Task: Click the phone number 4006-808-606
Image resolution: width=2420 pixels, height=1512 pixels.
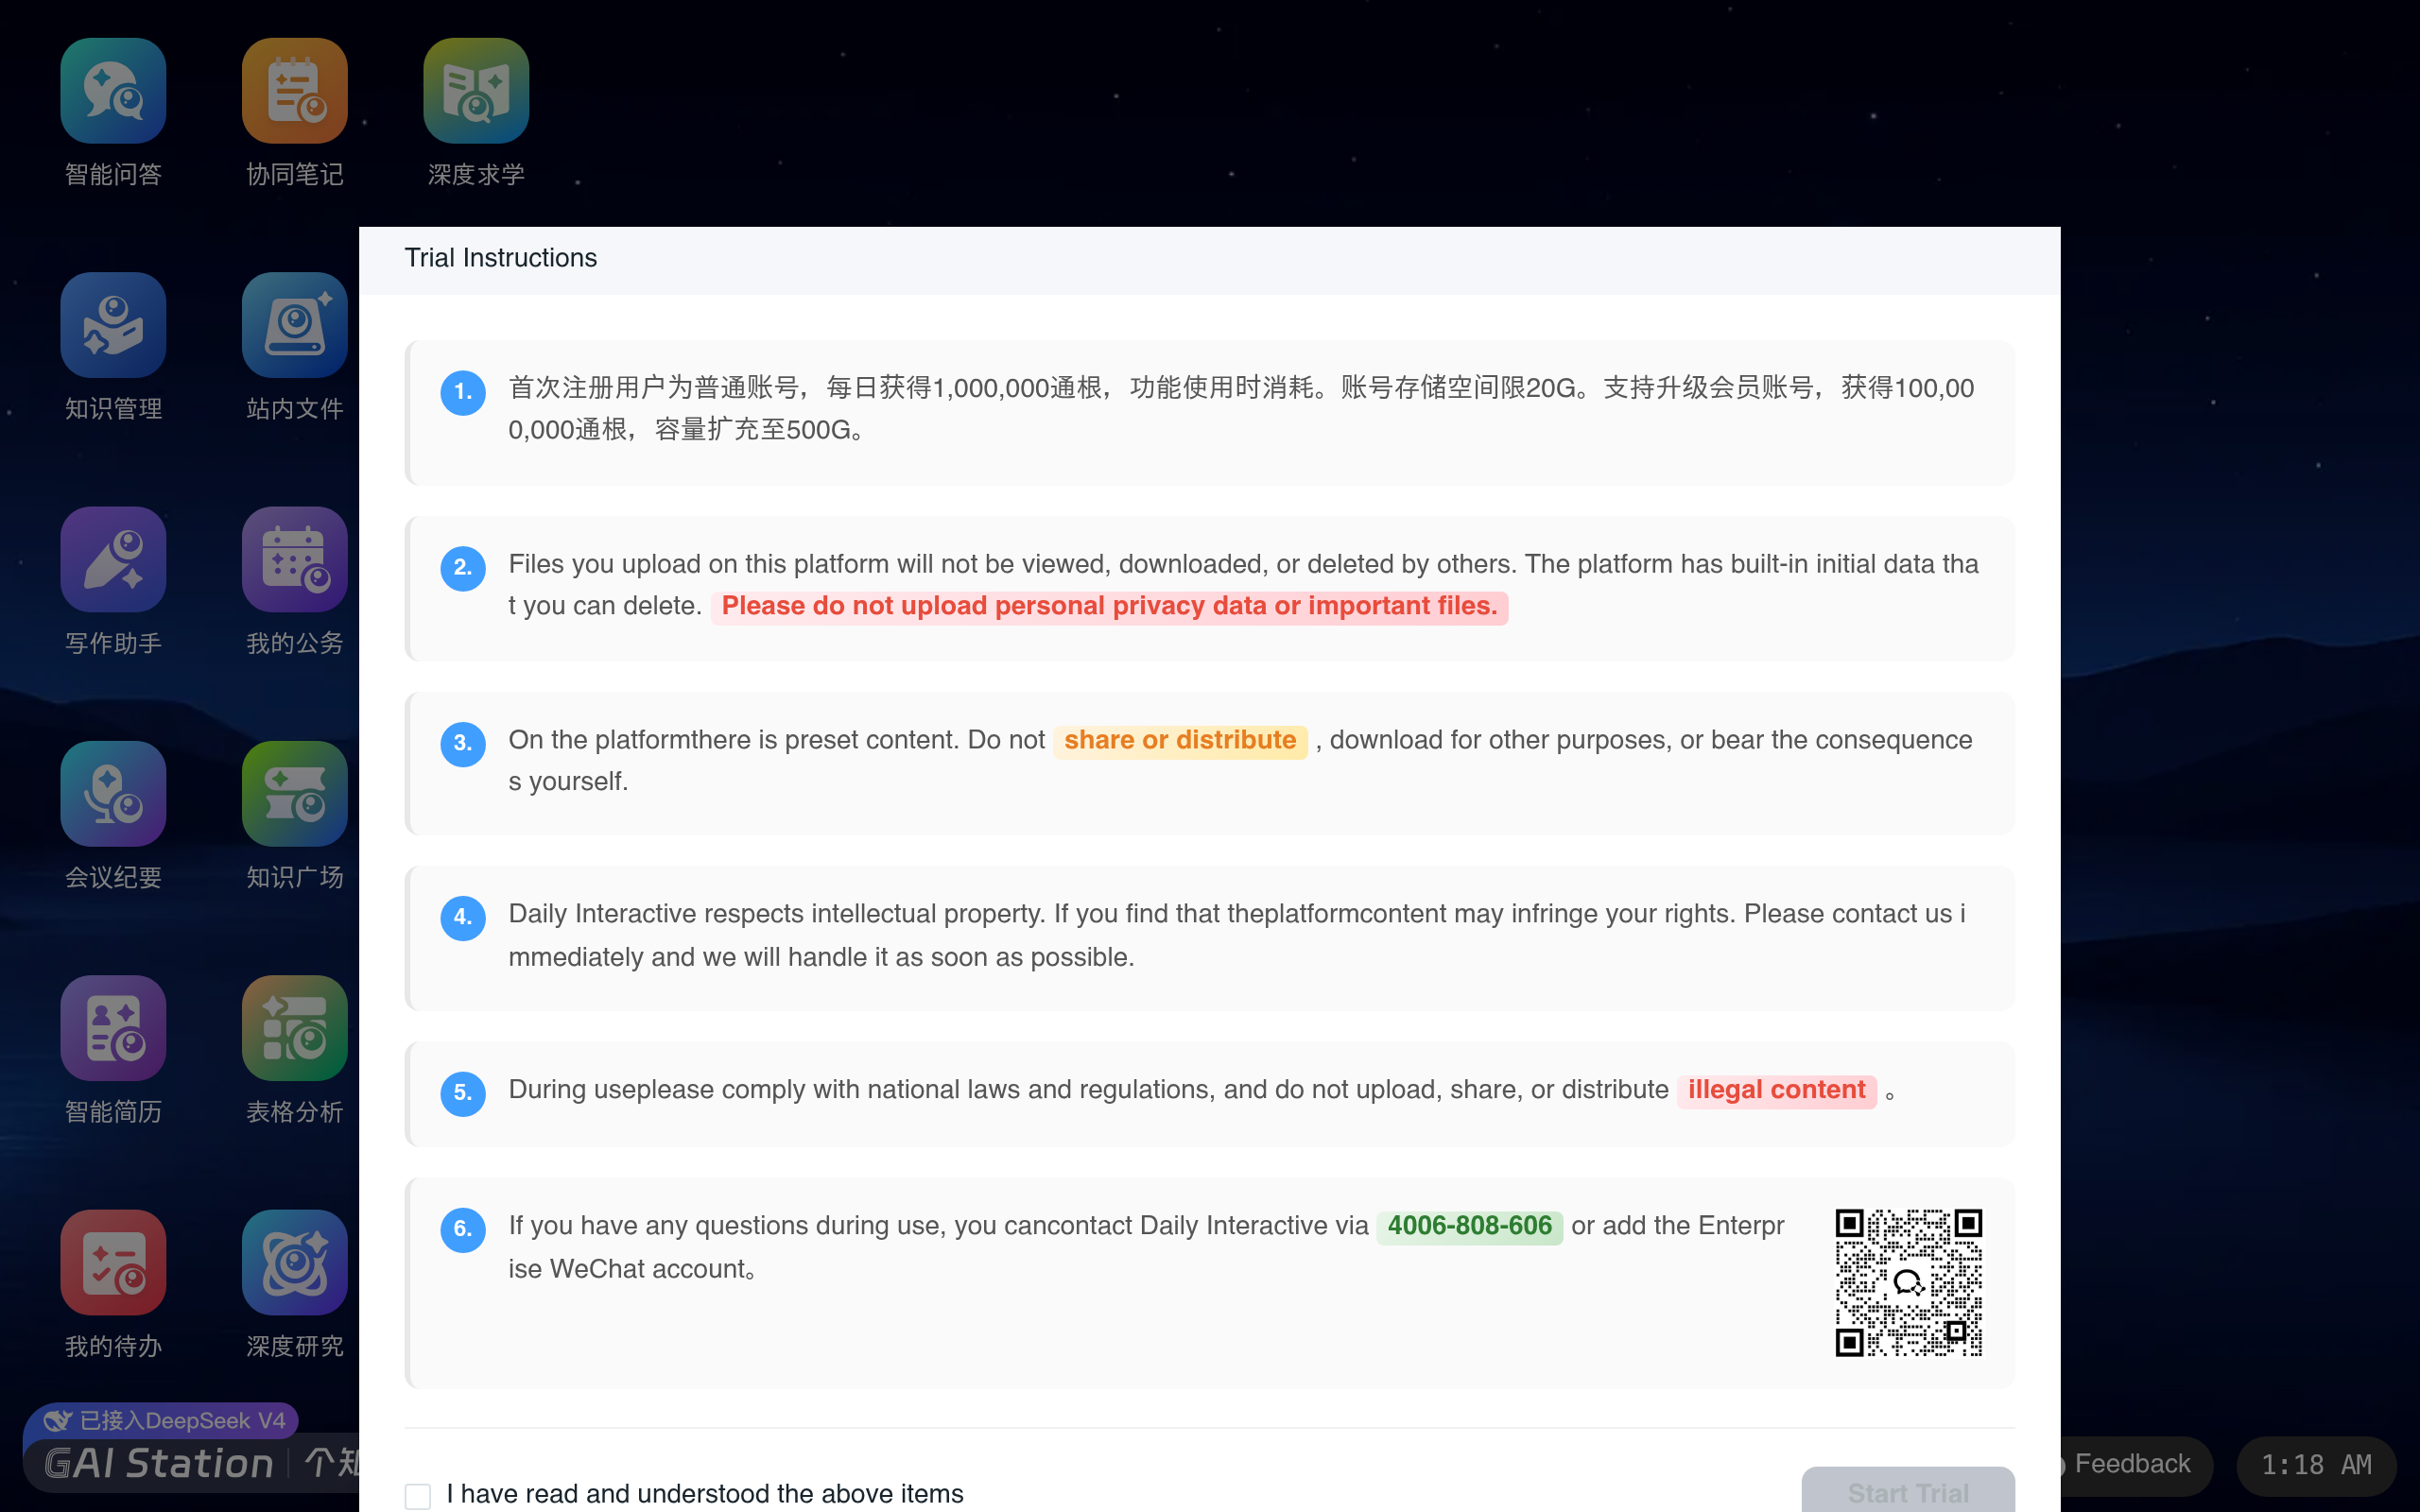Action: [x=1469, y=1227]
